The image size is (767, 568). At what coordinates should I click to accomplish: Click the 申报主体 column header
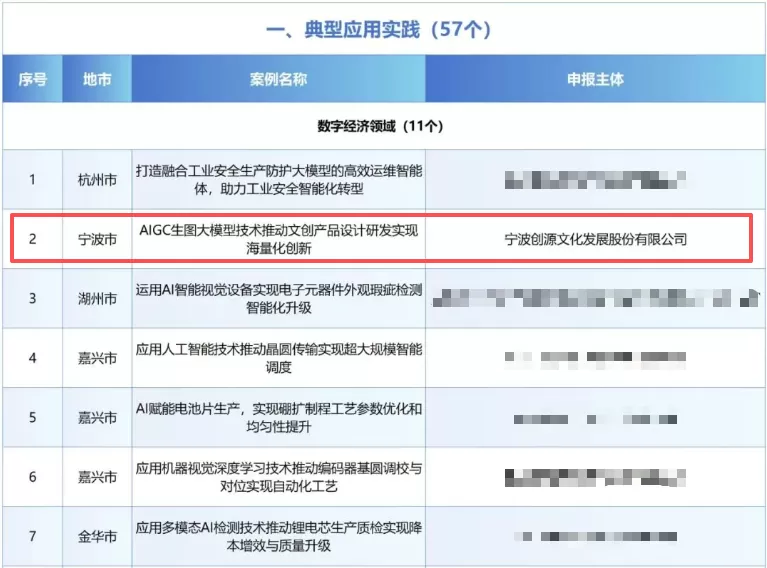click(x=595, y=79)
